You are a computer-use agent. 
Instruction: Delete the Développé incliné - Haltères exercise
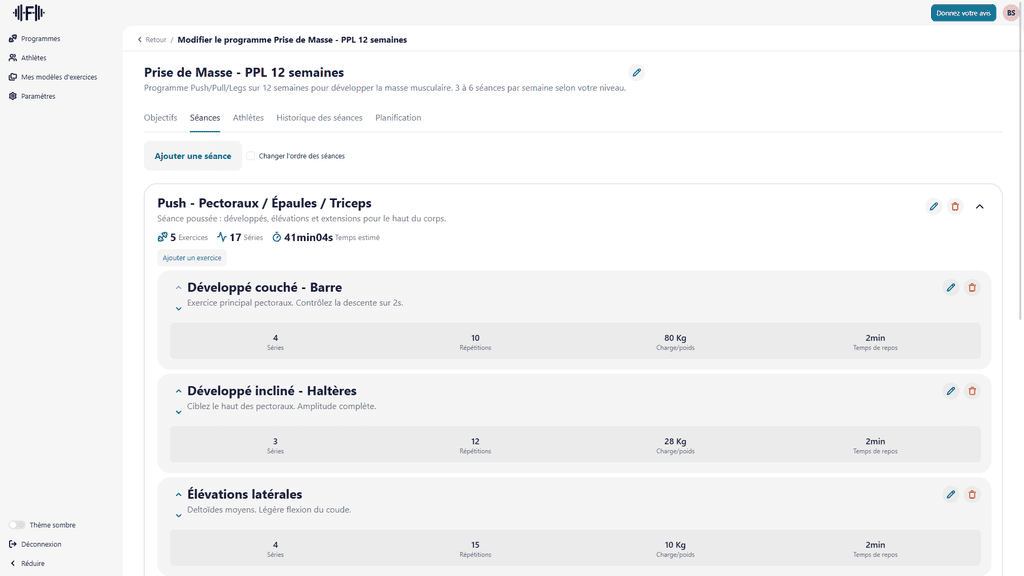point(972,391)
